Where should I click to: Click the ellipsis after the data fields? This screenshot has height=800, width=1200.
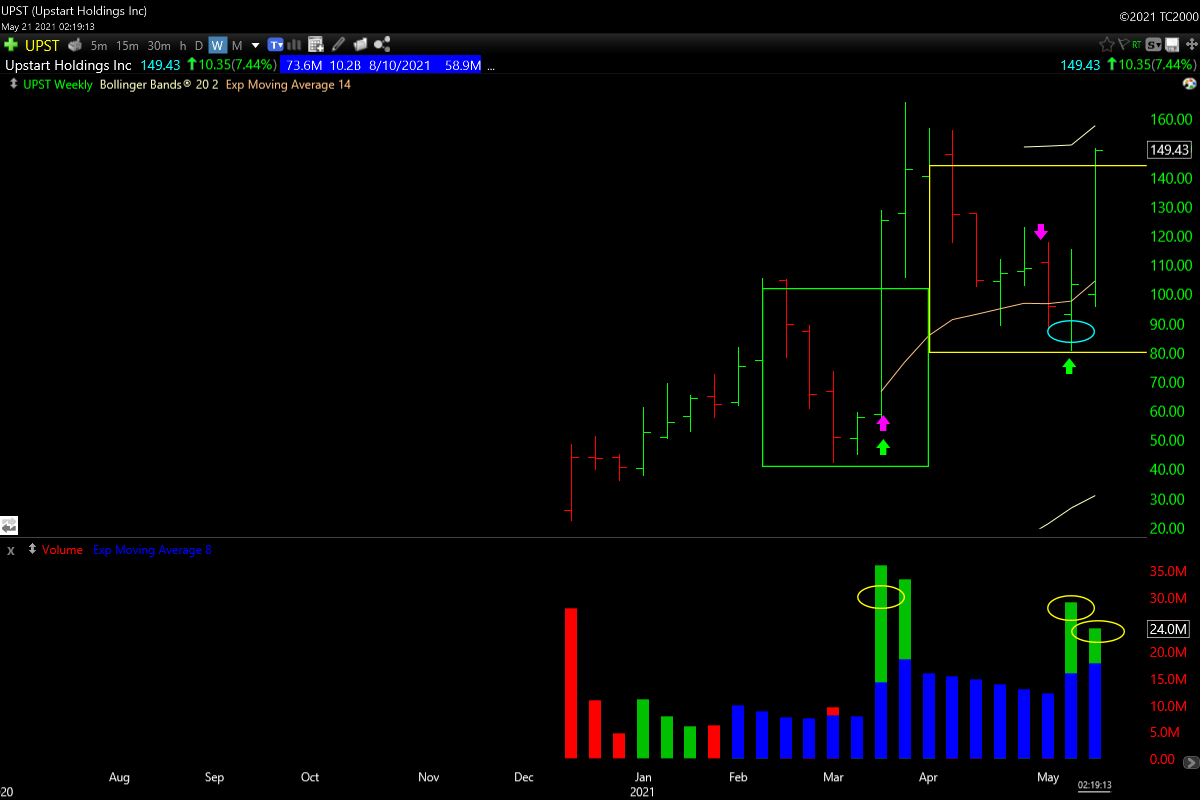coord(491,66)
